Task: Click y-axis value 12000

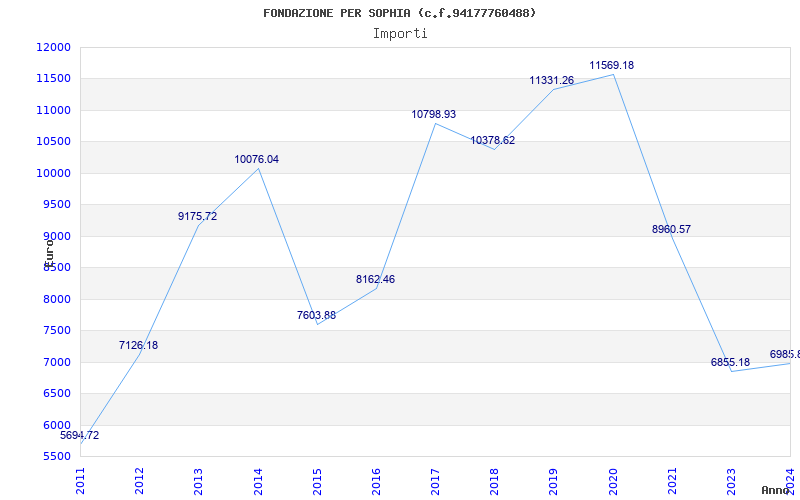Action: point(53,47)
